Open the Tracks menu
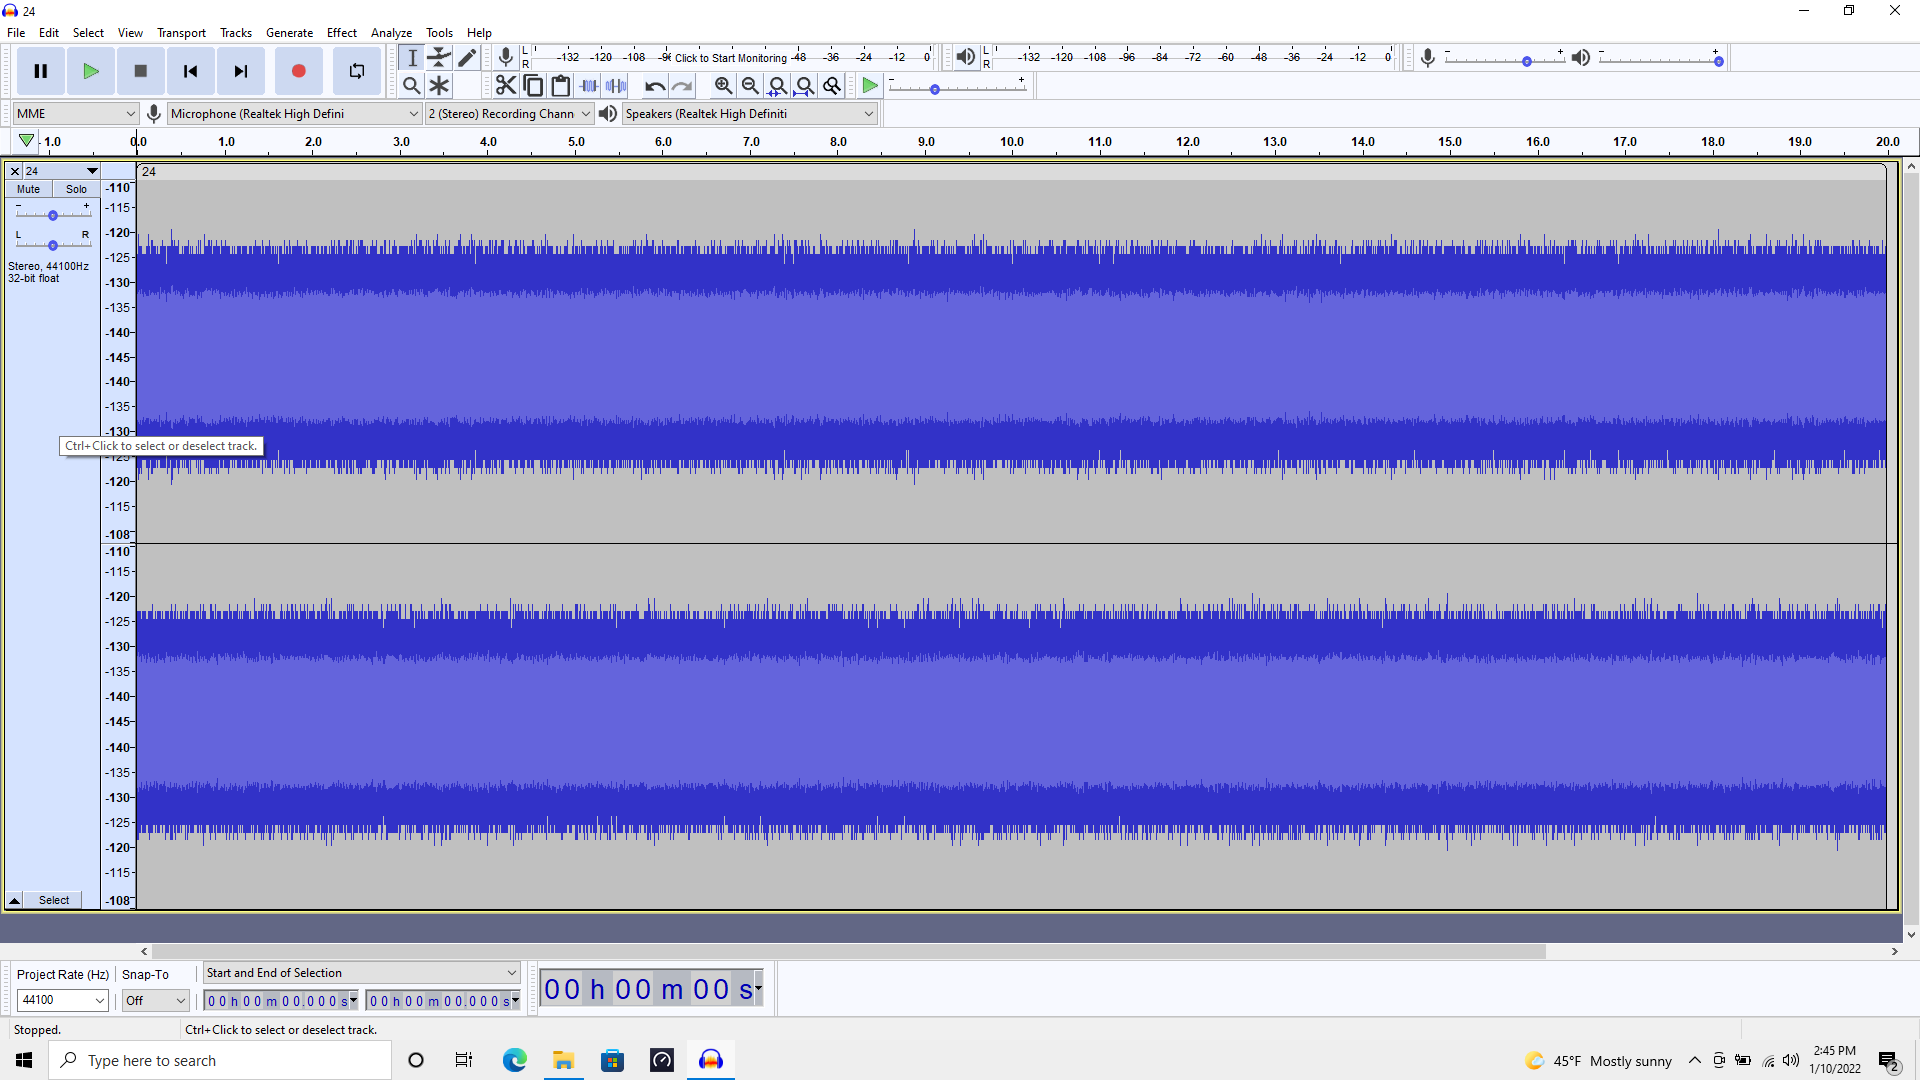This screenshot has width=1920, height=1080. coord(236,33)
